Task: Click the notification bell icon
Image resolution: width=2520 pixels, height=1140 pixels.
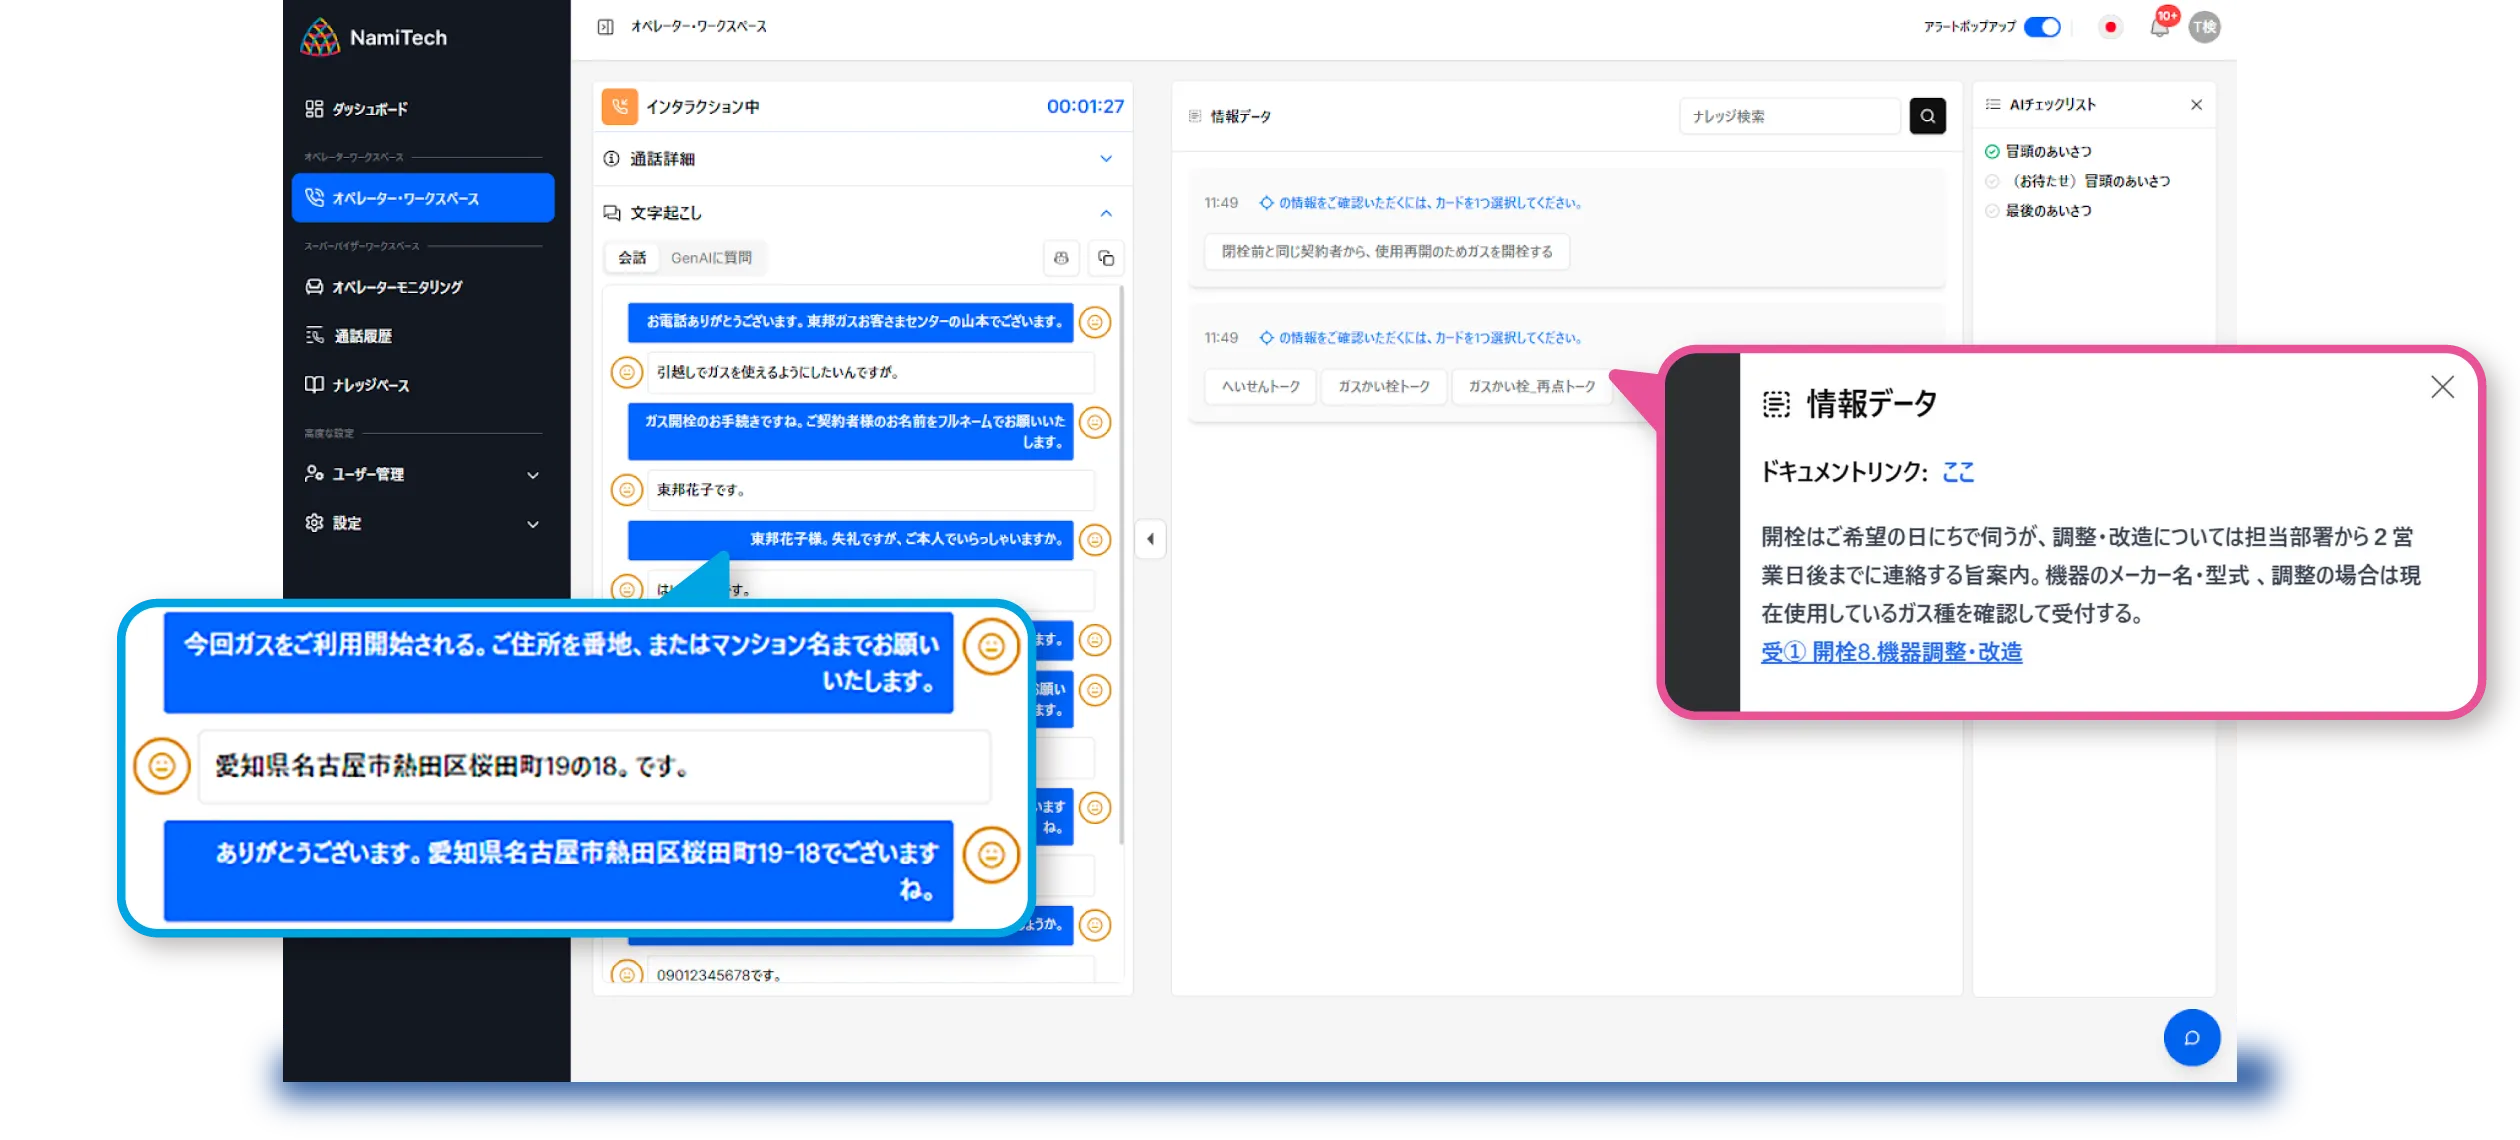Action: point(2159,28)
